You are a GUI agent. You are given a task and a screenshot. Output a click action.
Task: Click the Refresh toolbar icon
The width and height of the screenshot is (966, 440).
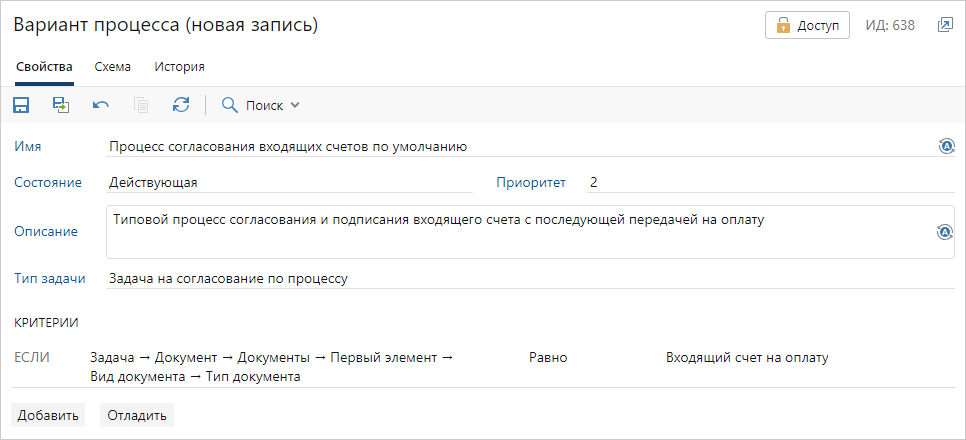tap(181, 105)
